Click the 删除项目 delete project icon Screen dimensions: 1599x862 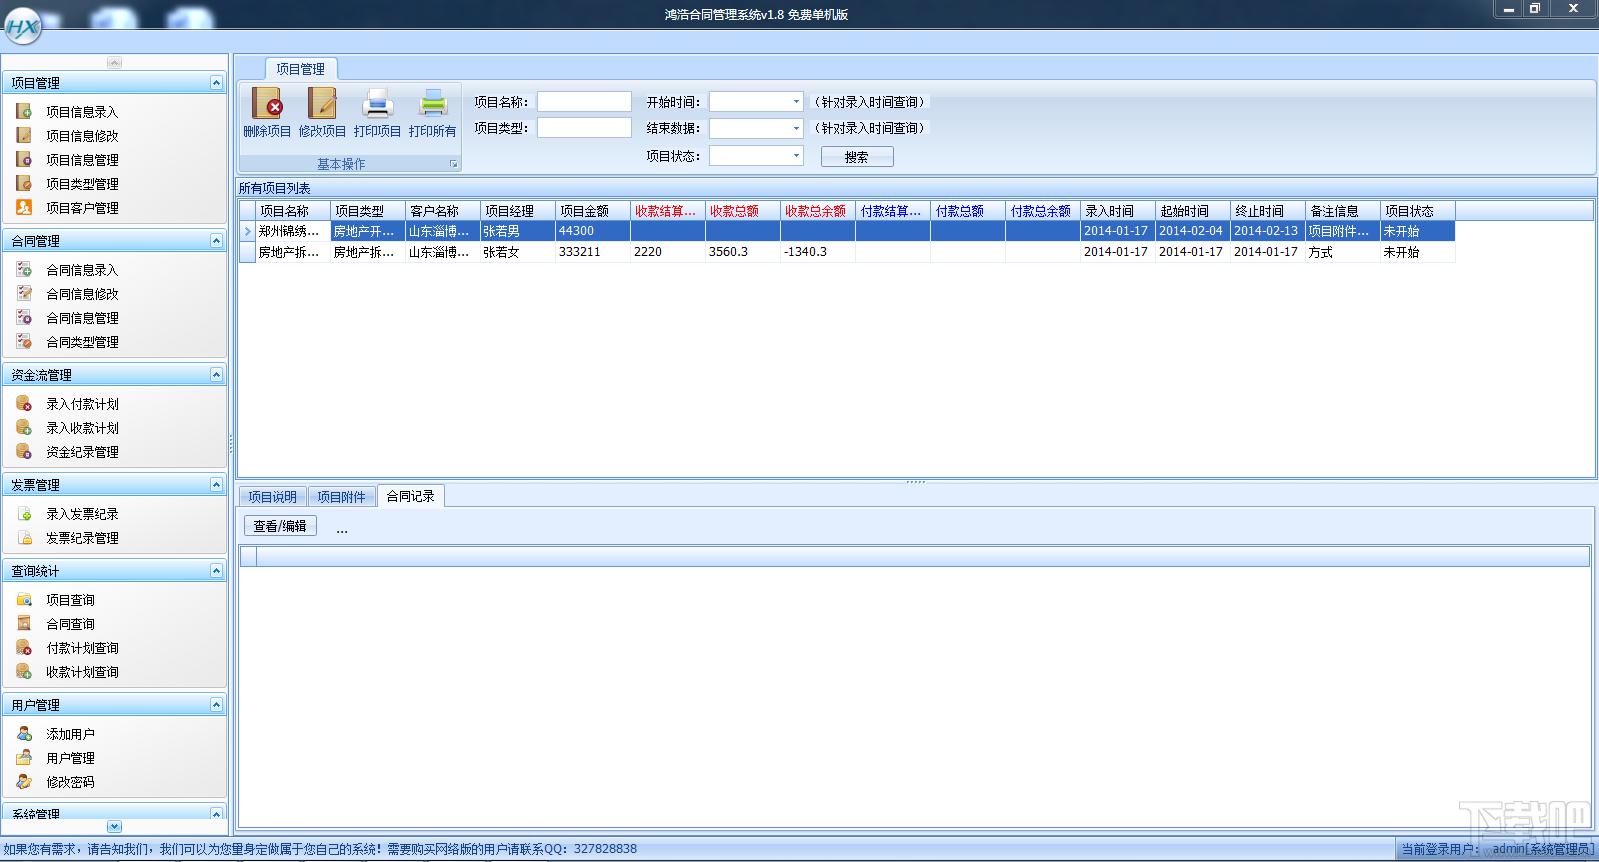pyautogui.click(x=267, y=112)
